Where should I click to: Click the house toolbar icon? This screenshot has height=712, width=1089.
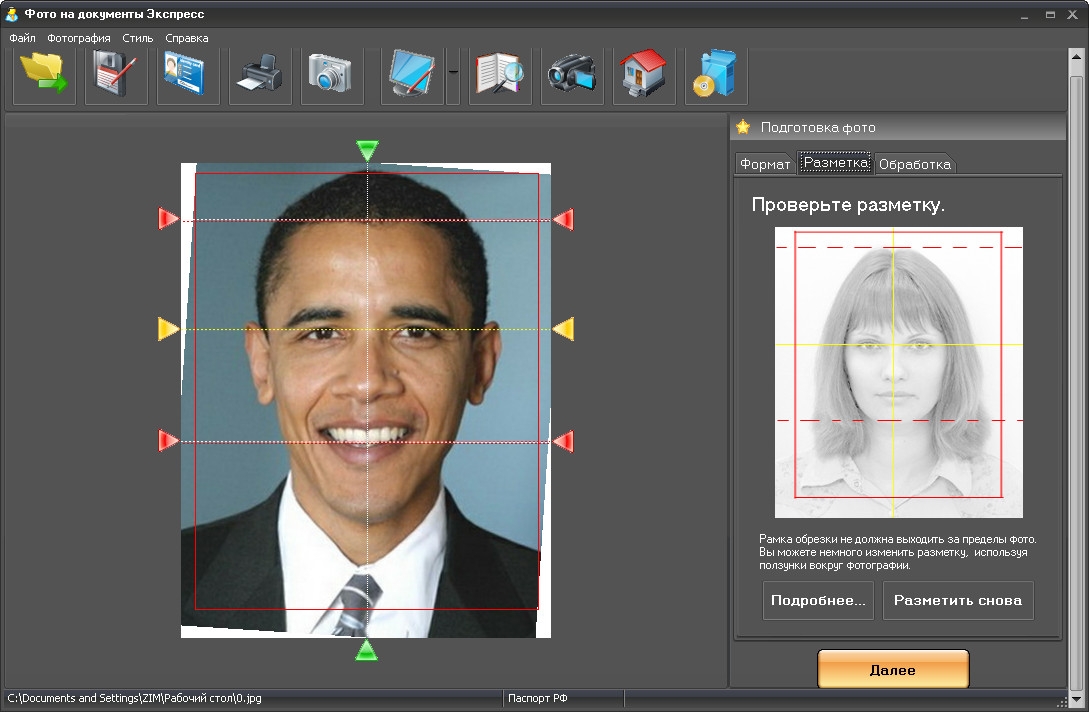pyautogui.click(x=644, y=74)
